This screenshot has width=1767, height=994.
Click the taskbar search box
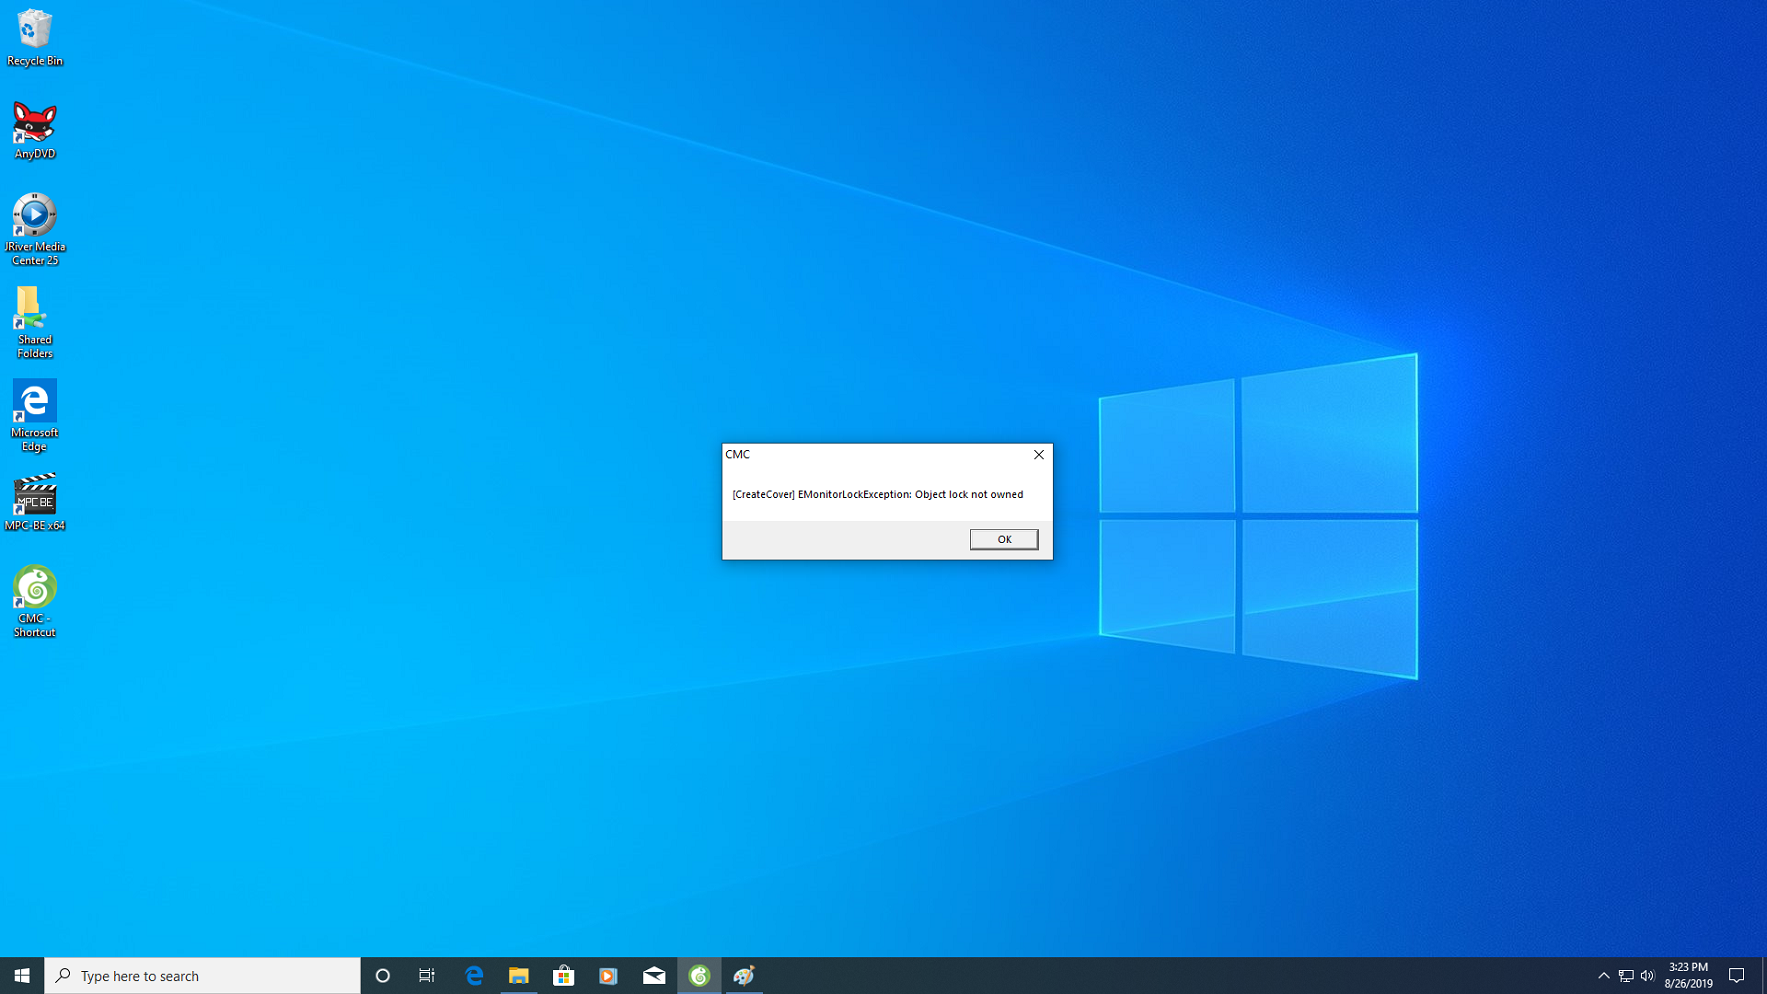[x=202, y=976]
